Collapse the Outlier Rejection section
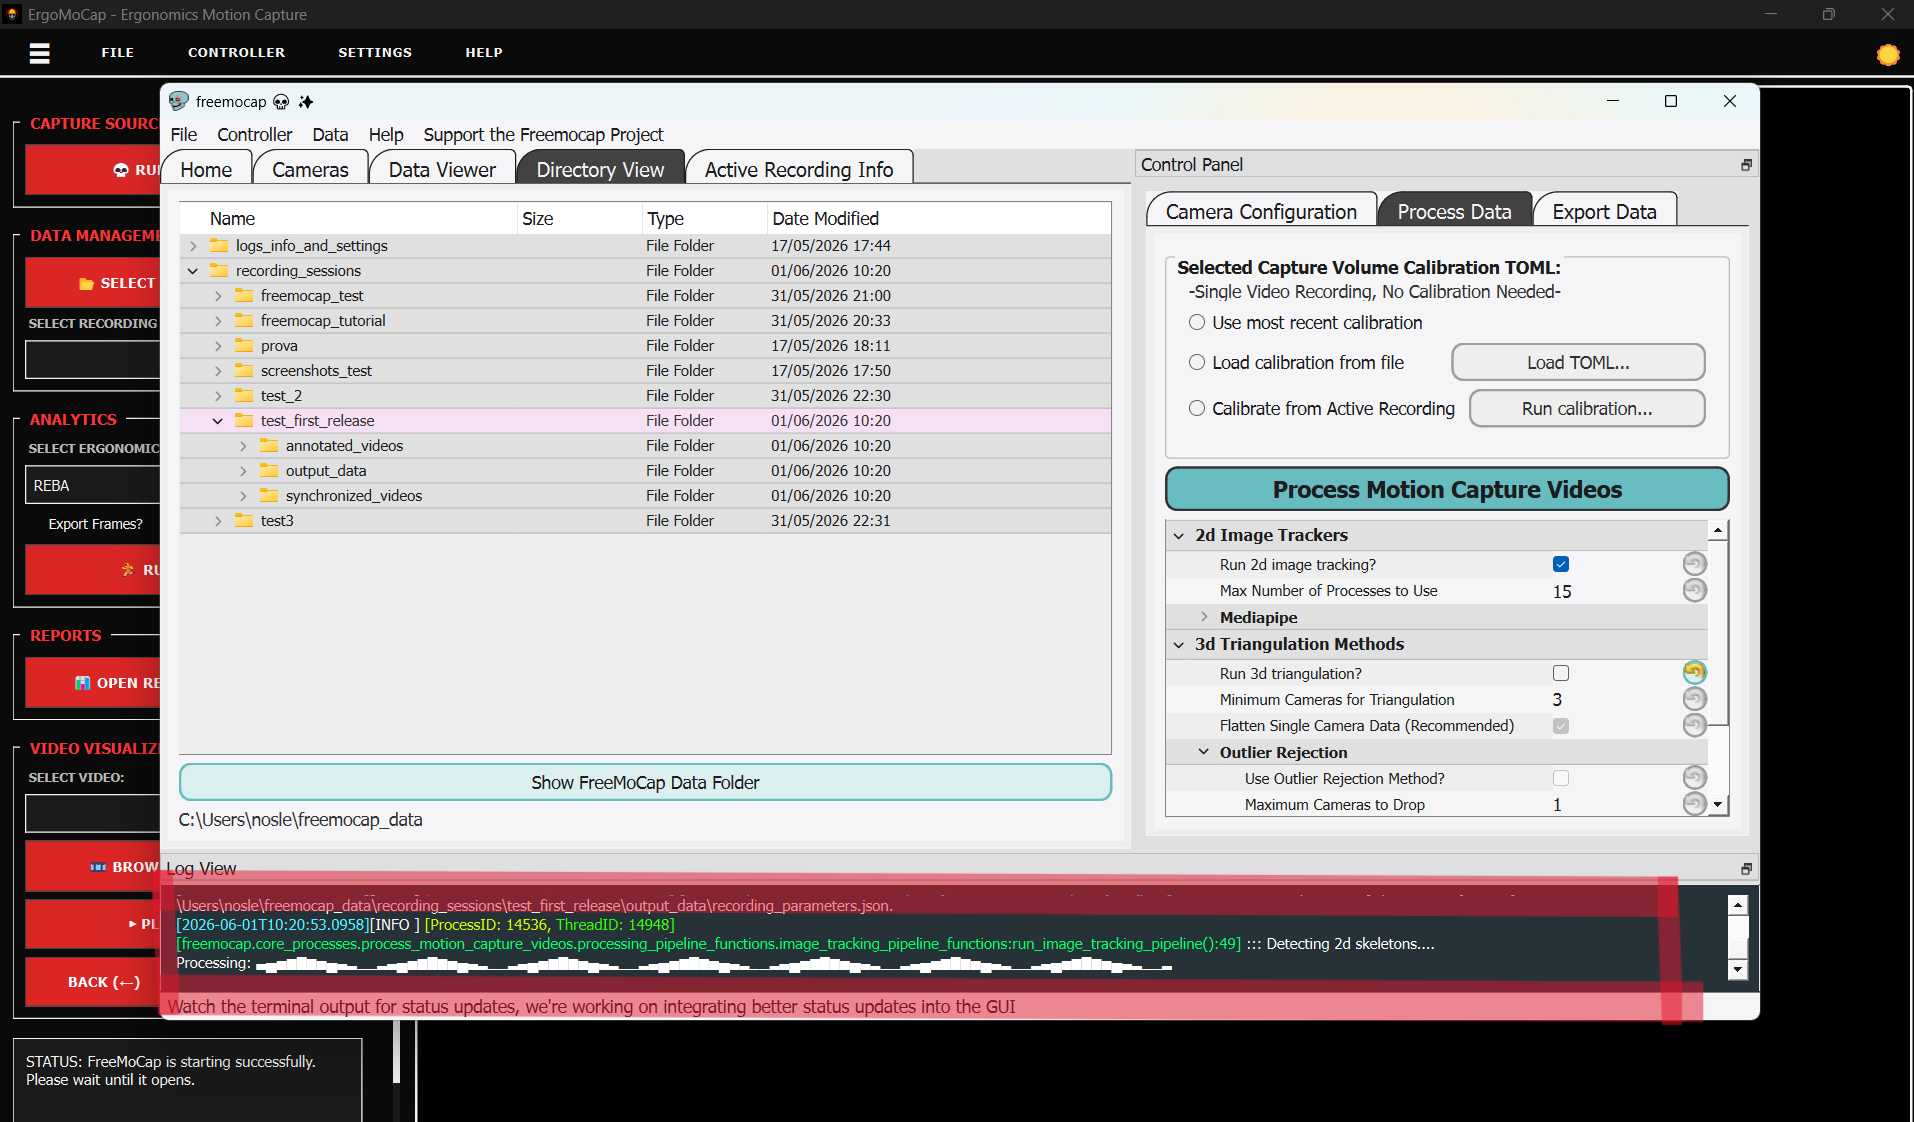This screenshot has height=1122, width=1914. [x=1204, y=752]
